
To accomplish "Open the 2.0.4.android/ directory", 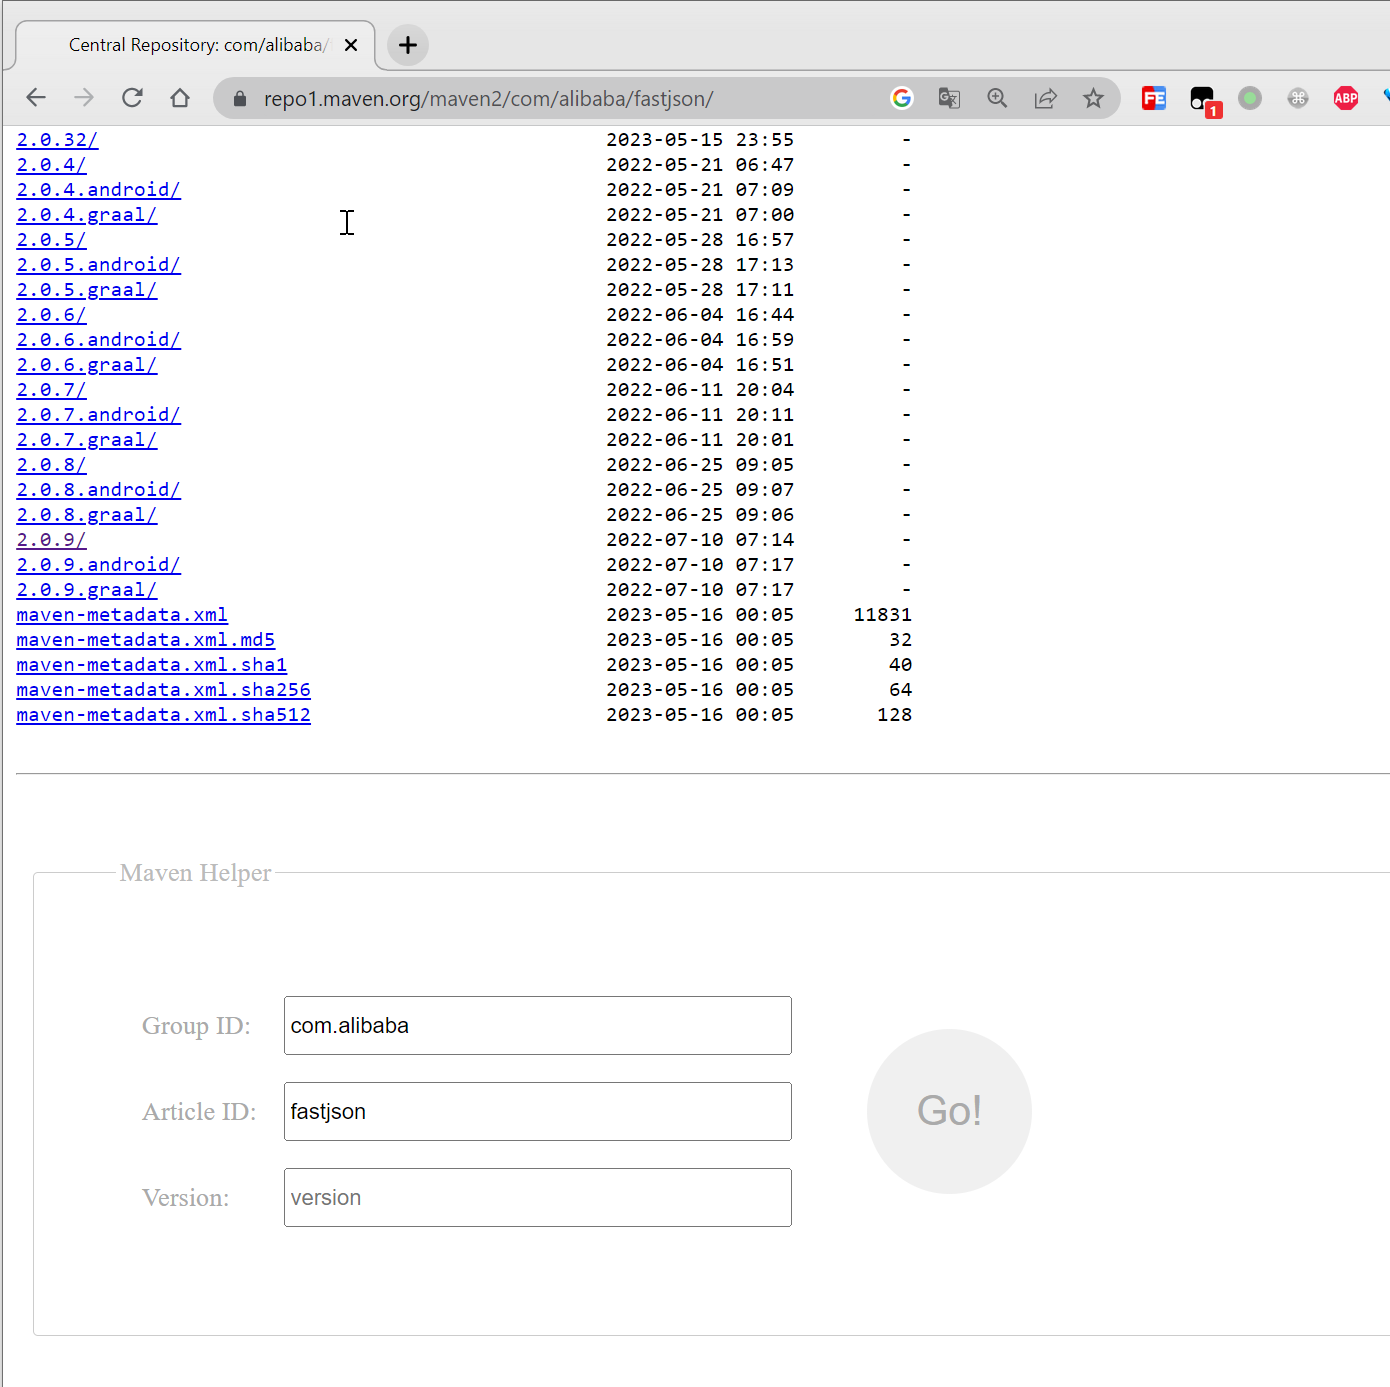I will click(x=98, y=190).
